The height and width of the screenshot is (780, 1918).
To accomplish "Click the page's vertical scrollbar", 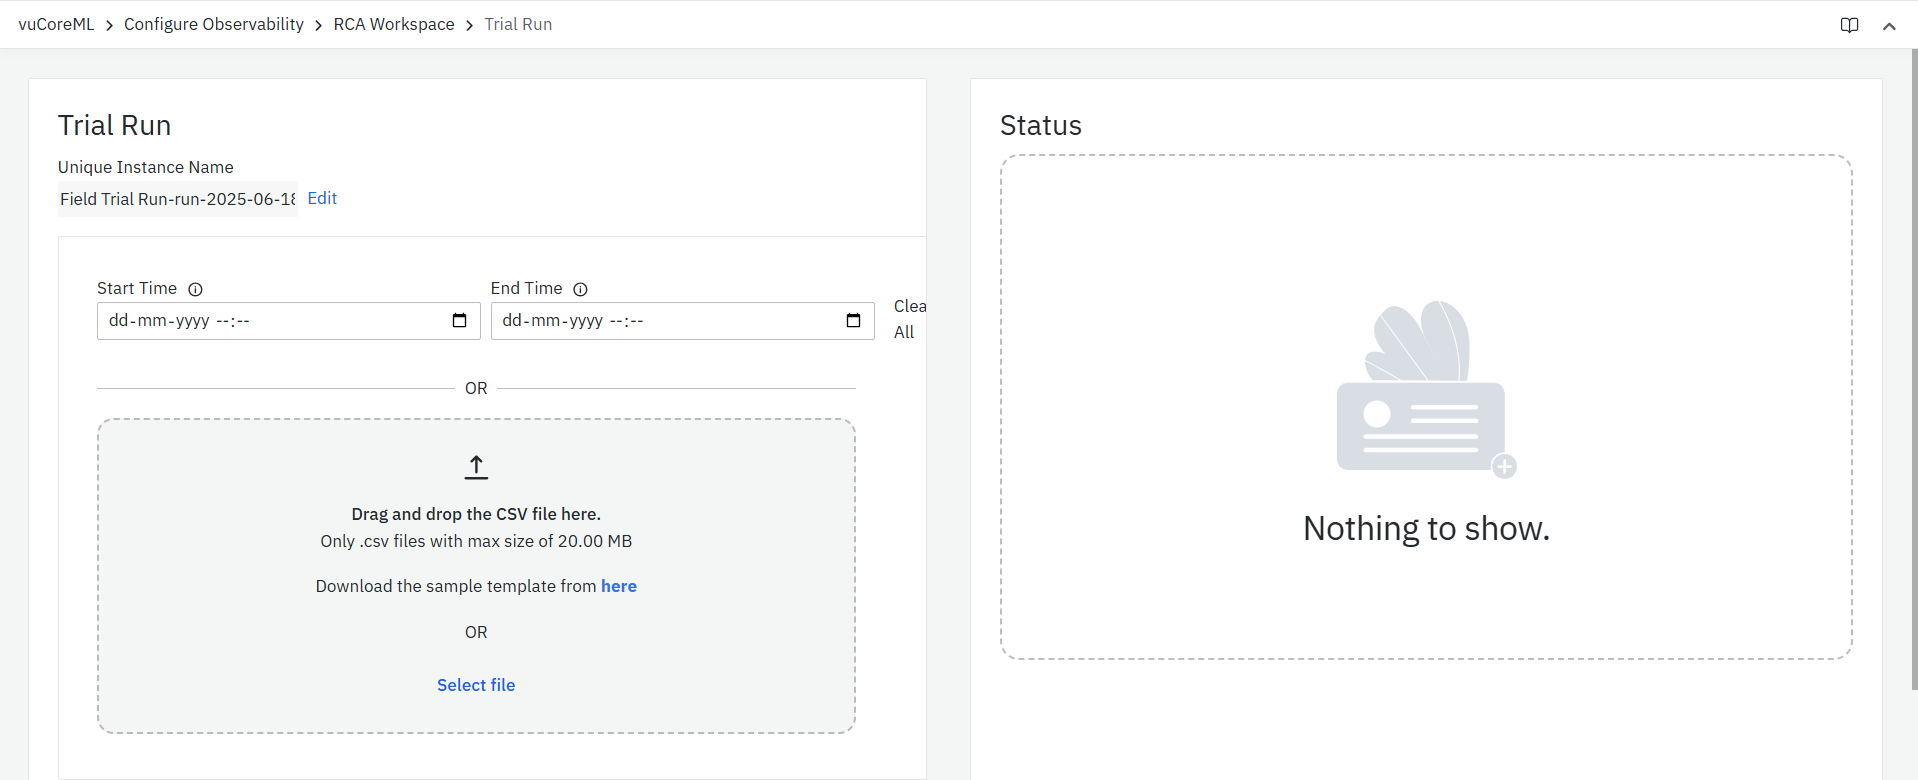I will click(1914, 370).
